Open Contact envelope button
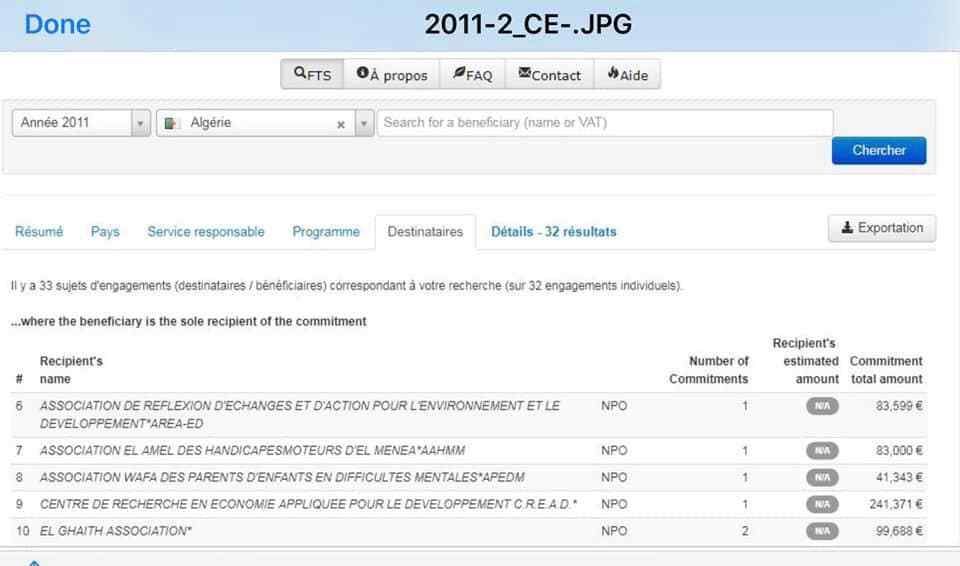This screenshot has height=566, width=960. pyautogui.click(x=549, y=75)
